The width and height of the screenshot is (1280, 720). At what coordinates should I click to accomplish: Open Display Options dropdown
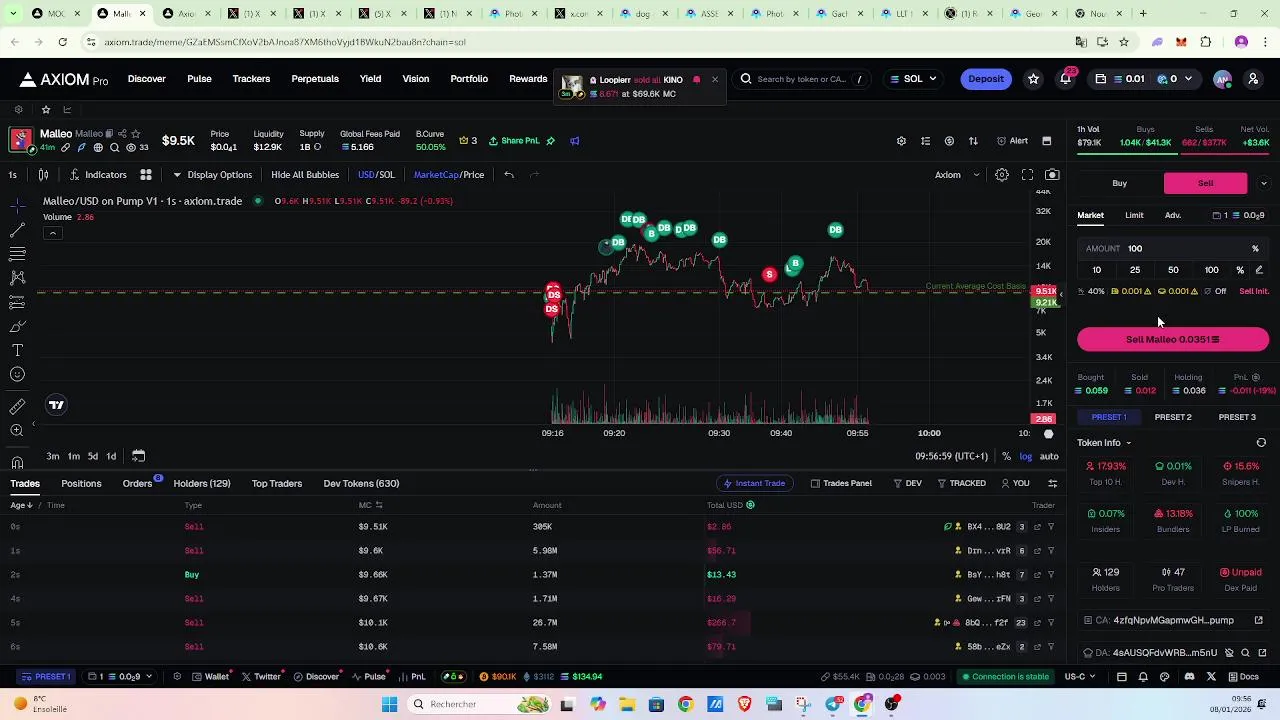[x=212, y=175]
